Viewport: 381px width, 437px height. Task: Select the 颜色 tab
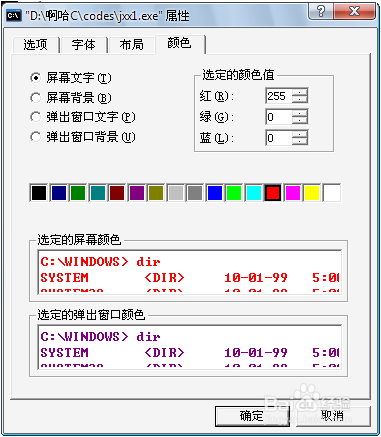[179, 43]
